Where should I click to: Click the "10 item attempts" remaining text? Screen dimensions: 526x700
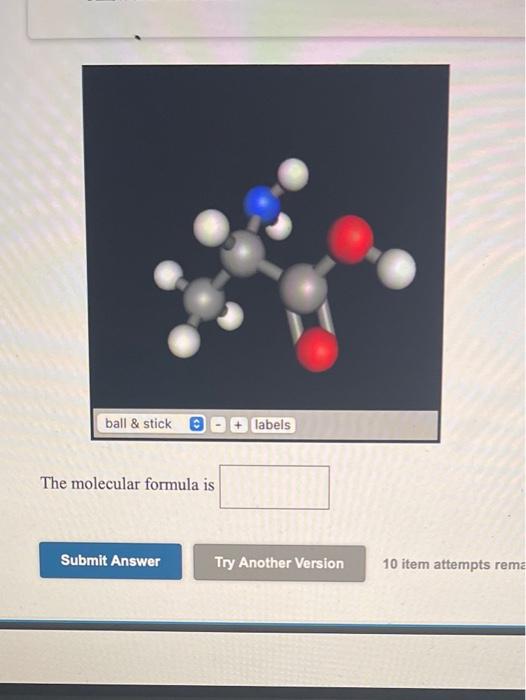pyautogui.click(x=453, y=564)
